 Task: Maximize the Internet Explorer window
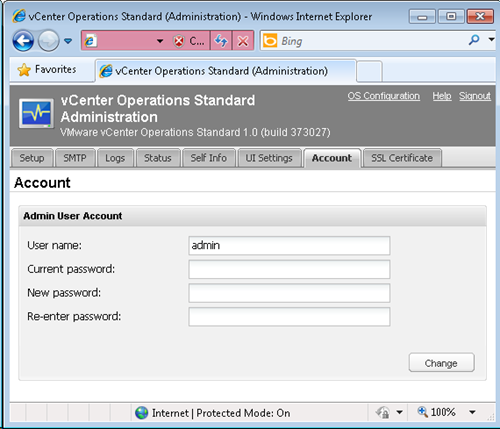point(451,16)
